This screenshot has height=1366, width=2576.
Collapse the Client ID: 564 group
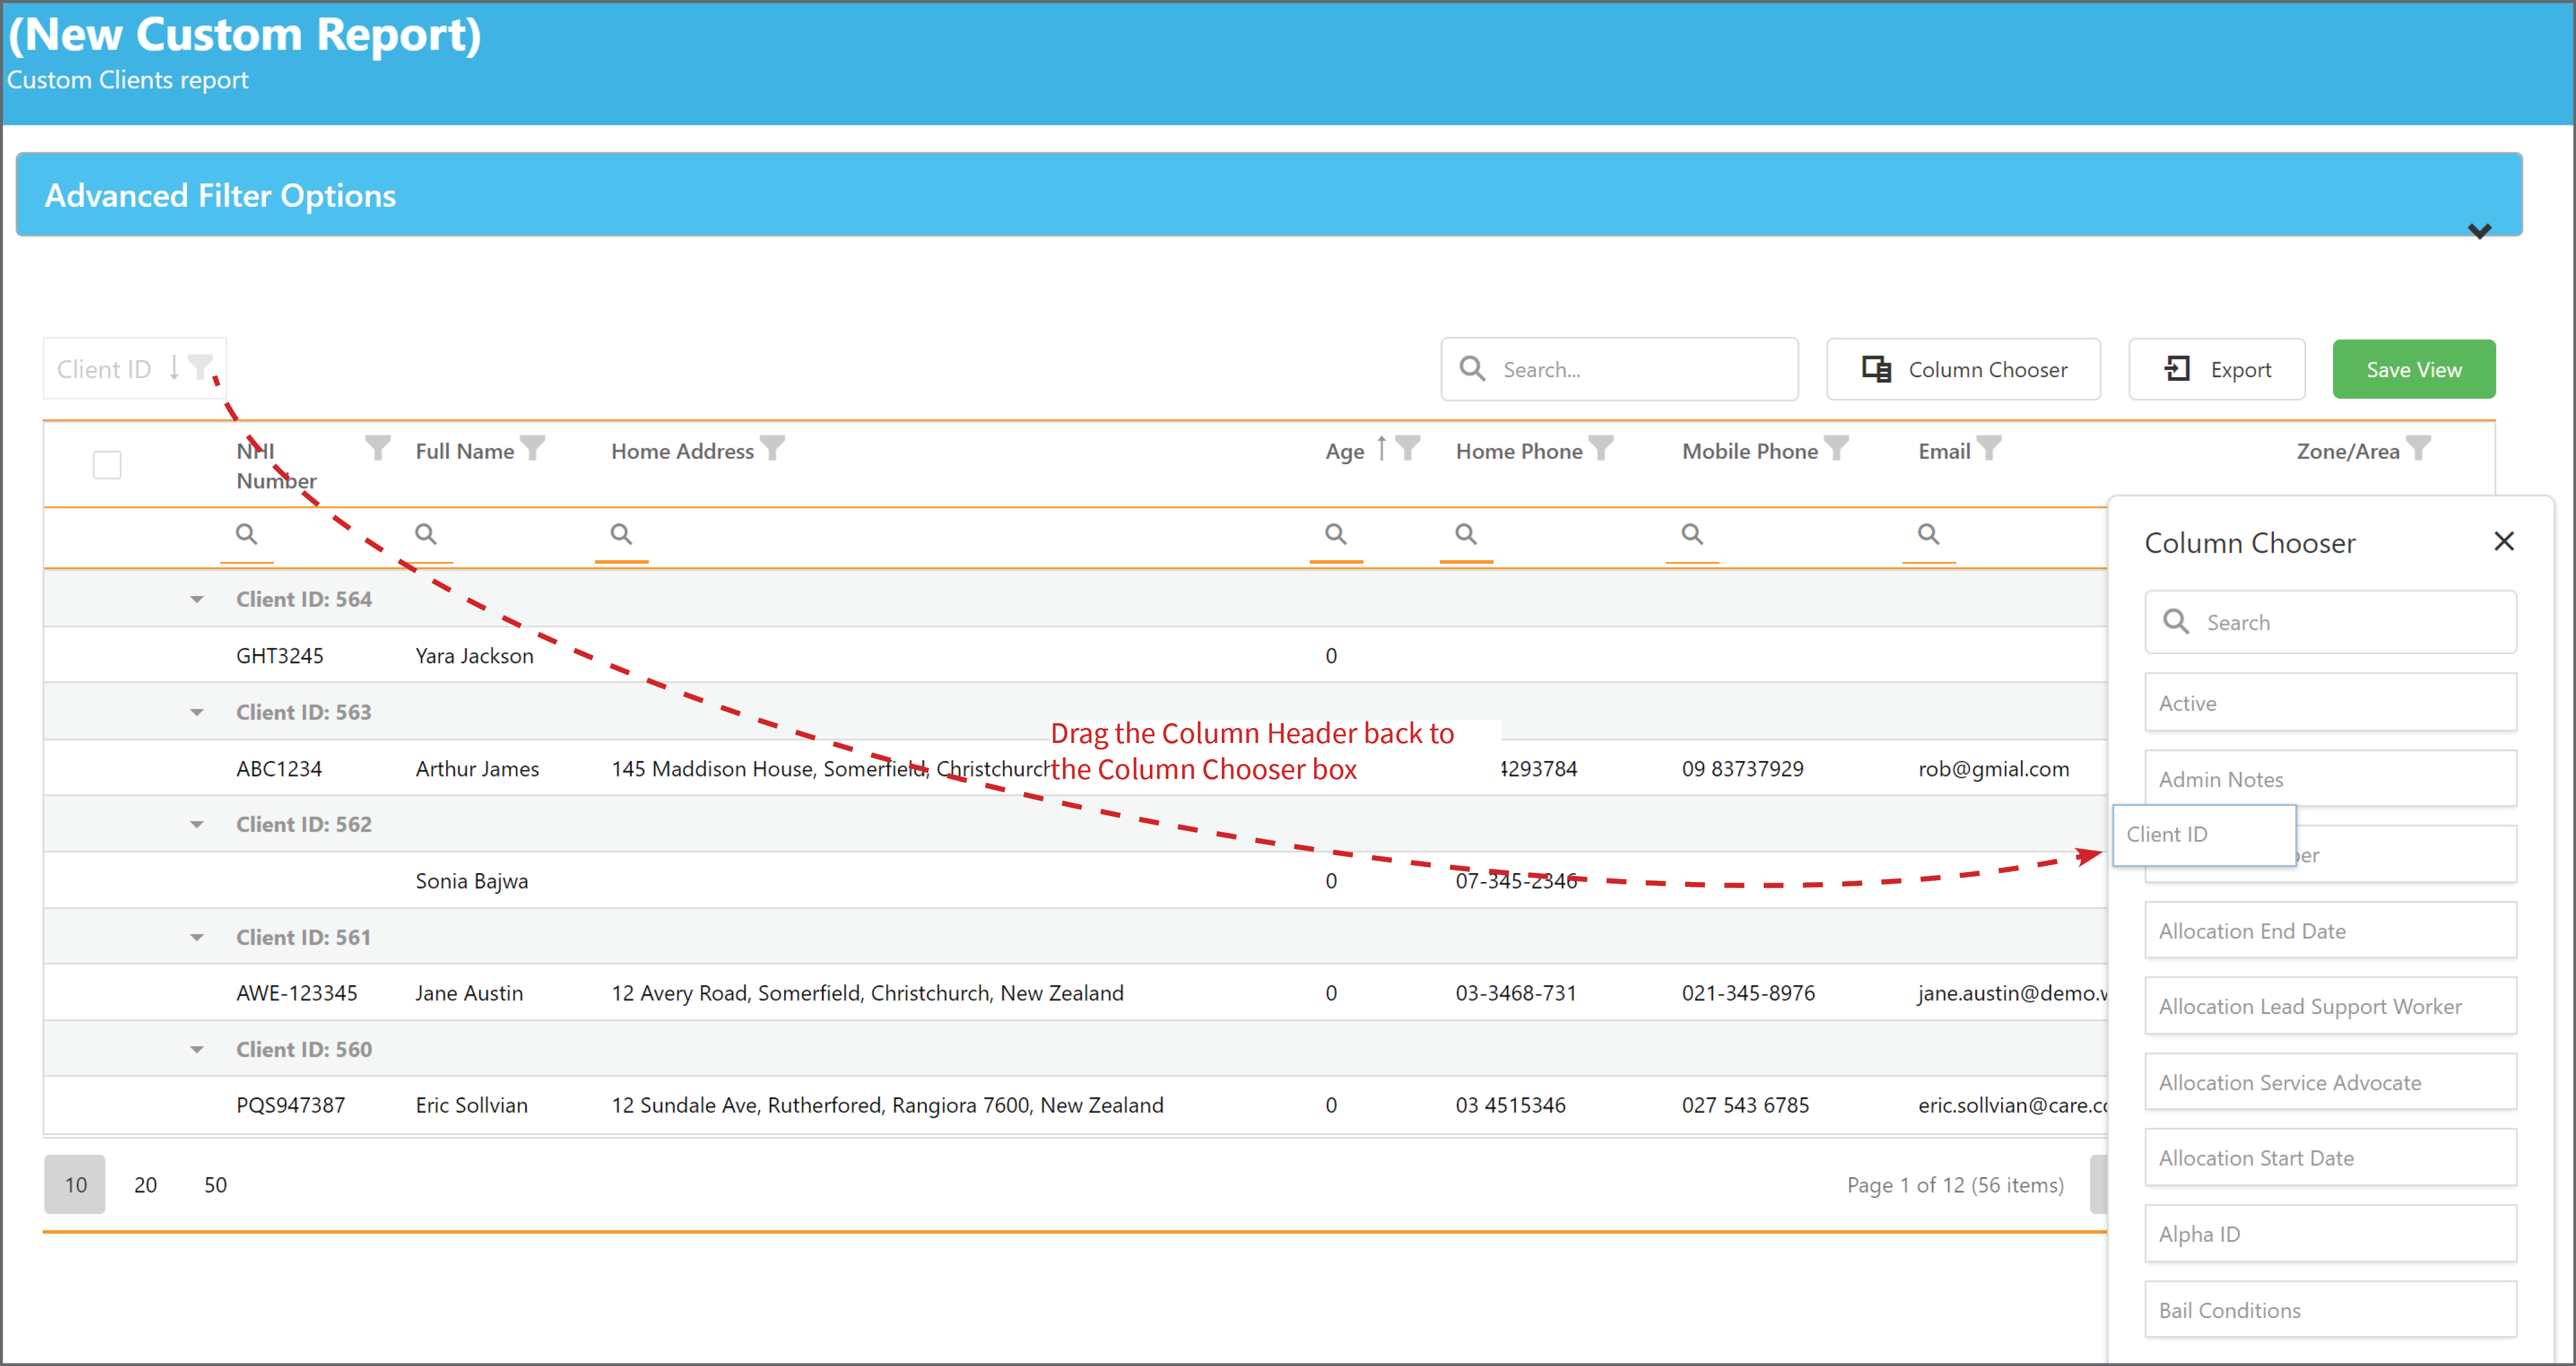197,600
